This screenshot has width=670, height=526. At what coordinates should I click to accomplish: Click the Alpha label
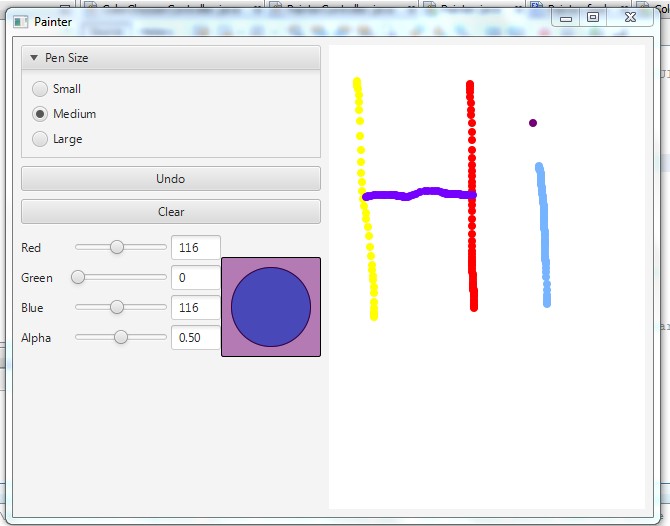(36, 338)
